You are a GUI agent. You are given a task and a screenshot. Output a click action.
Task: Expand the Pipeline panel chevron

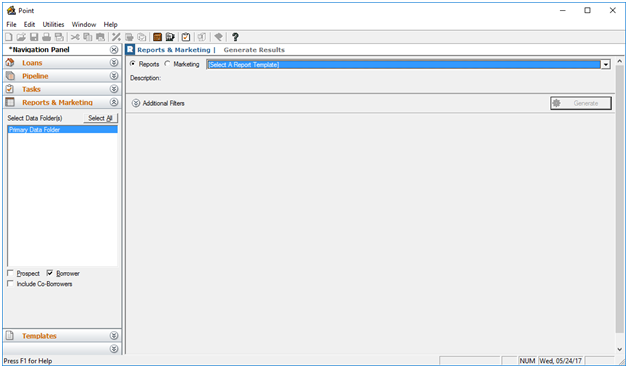click(x=114, y=76)
